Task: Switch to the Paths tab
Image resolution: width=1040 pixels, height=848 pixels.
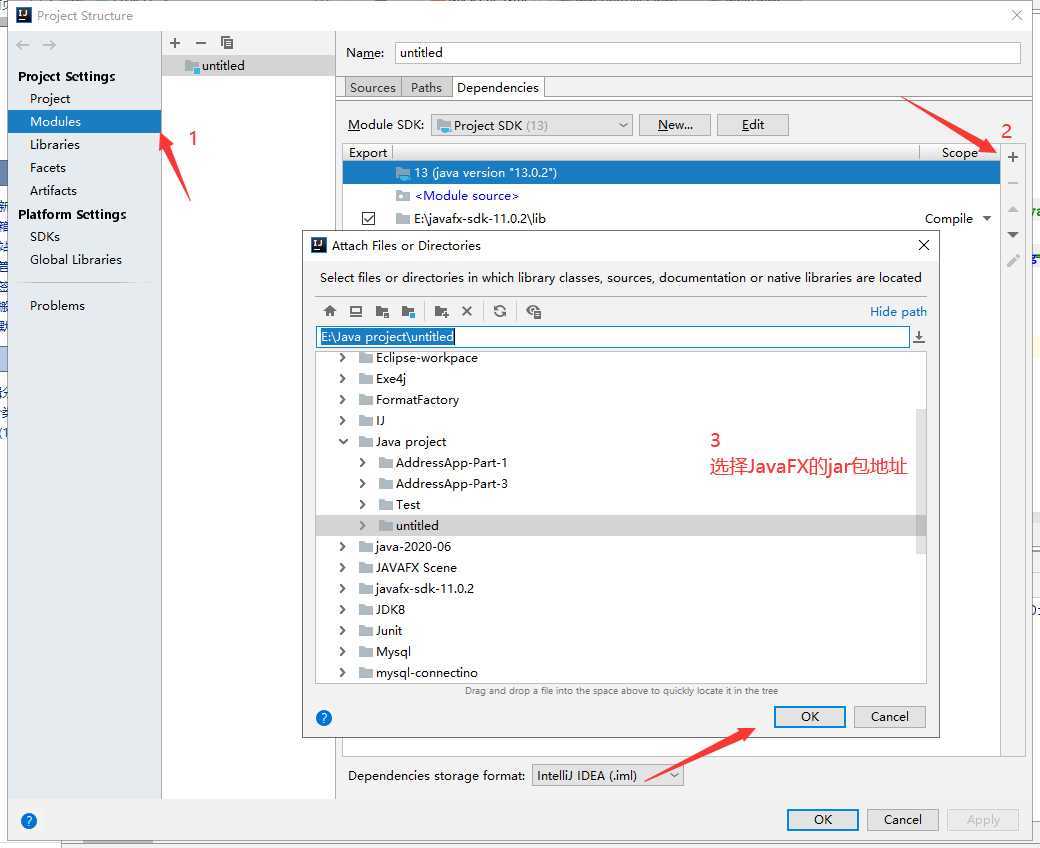Action: click(426, 88)
